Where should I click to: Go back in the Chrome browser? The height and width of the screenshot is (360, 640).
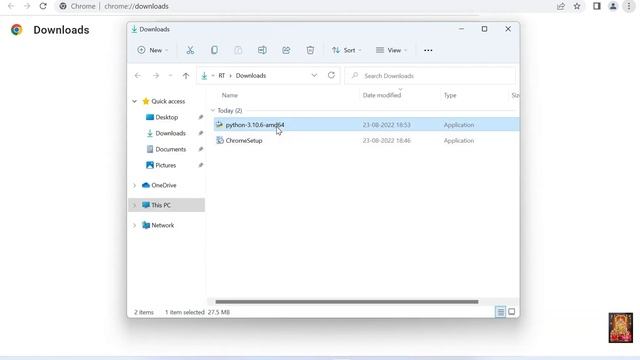(11, 6)
